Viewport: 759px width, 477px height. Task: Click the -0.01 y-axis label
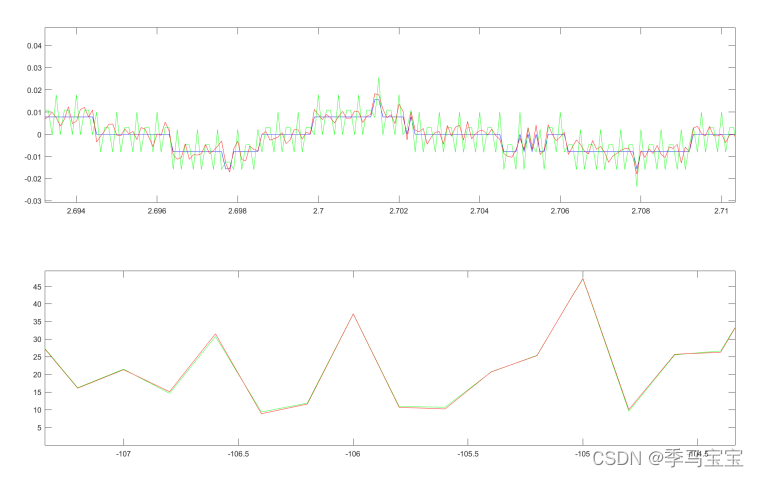coord(33,156)
